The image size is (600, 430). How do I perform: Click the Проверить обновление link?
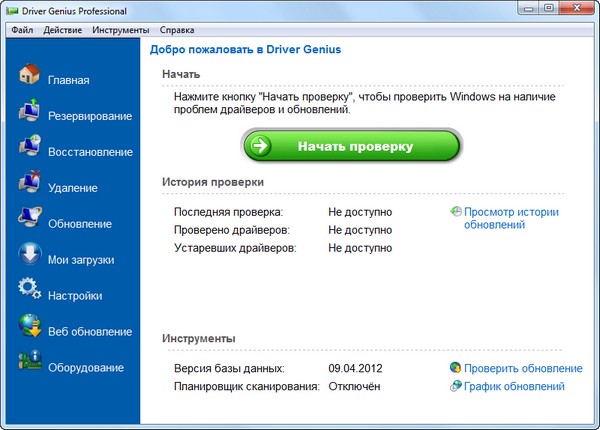tap(522, 369)
